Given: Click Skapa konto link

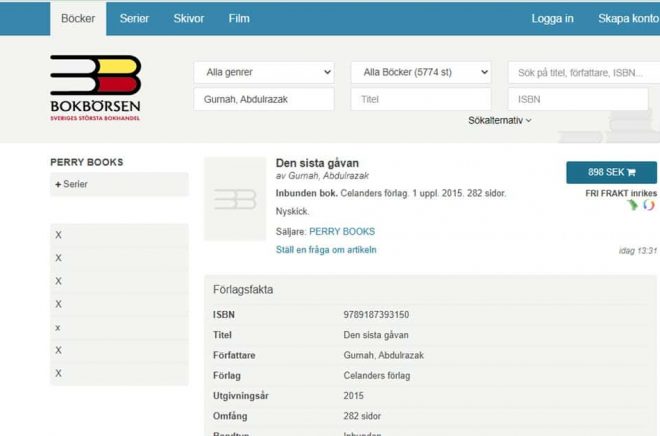Looking at the screenshot, I should pos(628,19).
